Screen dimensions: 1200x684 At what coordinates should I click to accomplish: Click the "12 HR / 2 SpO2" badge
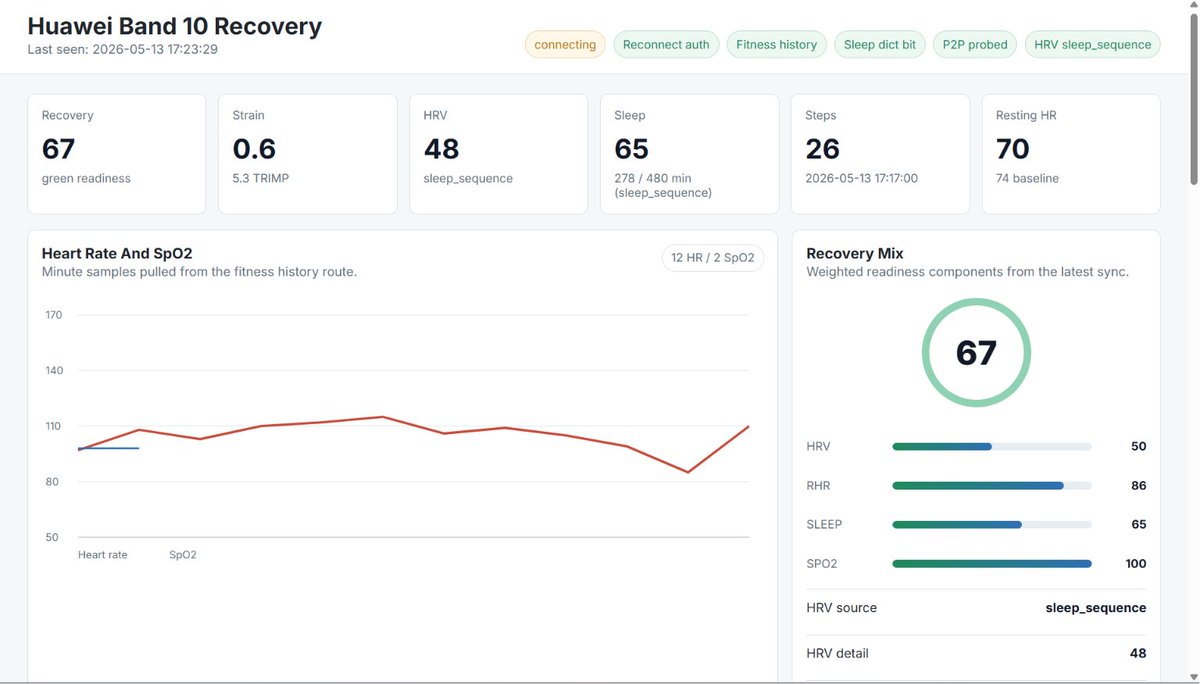pyautogui.click(x=713, y=258)
